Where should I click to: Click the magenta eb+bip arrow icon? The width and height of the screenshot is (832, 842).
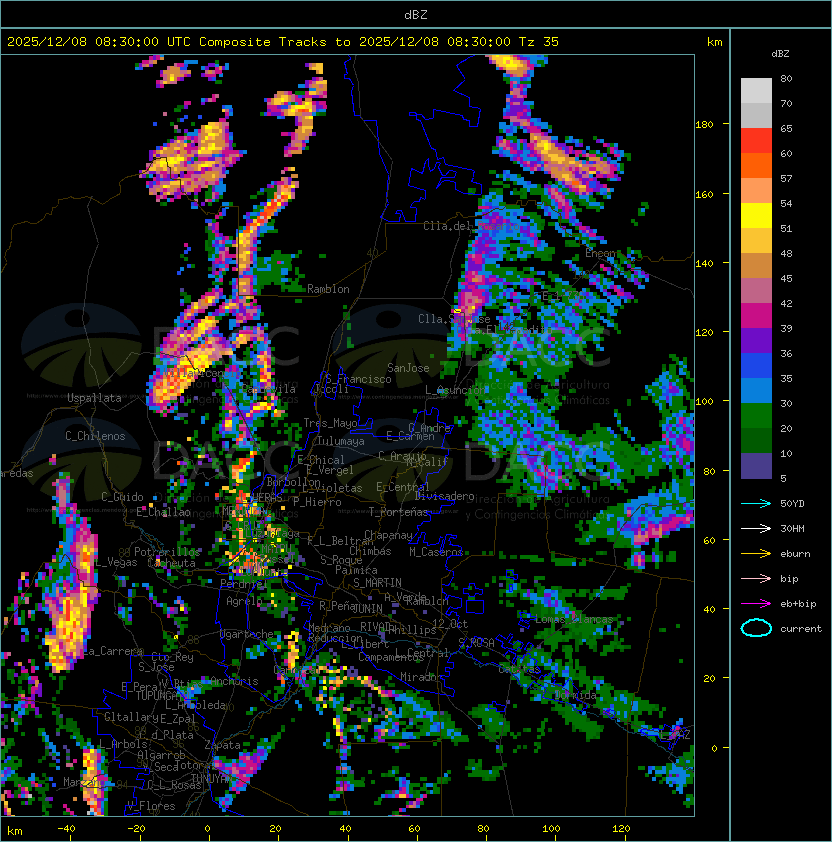tap(756, 604)
